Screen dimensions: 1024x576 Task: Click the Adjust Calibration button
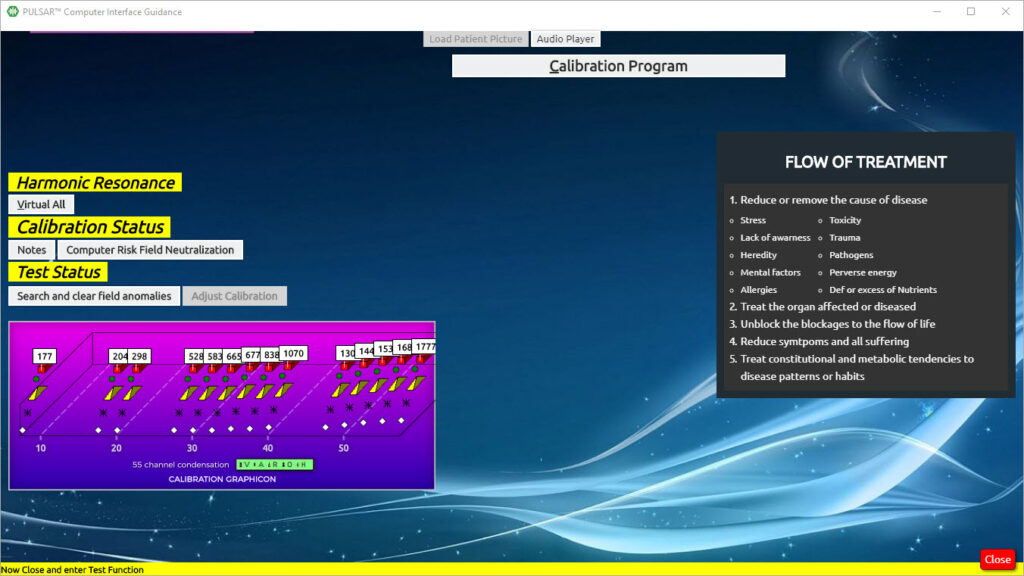point(234,296)
